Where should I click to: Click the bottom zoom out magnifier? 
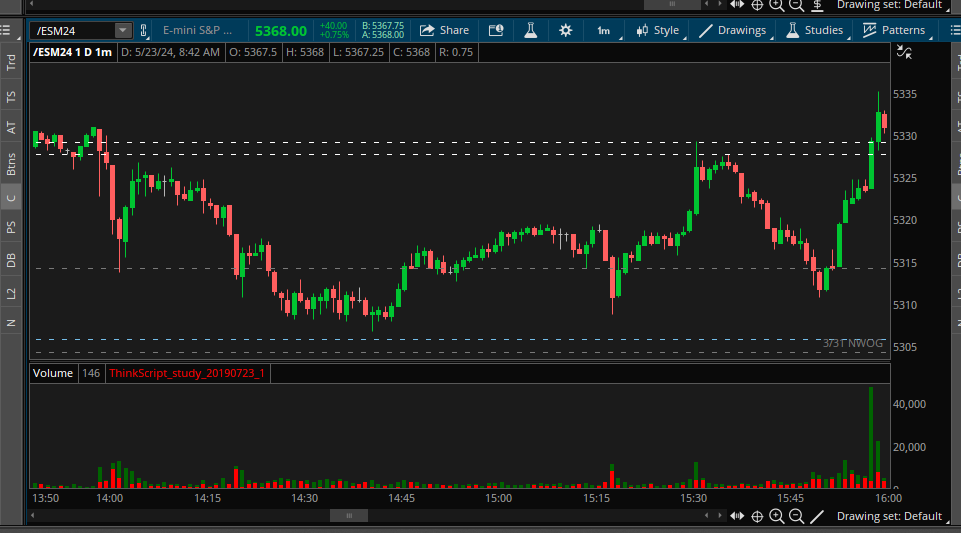click(x=796, y=516)
